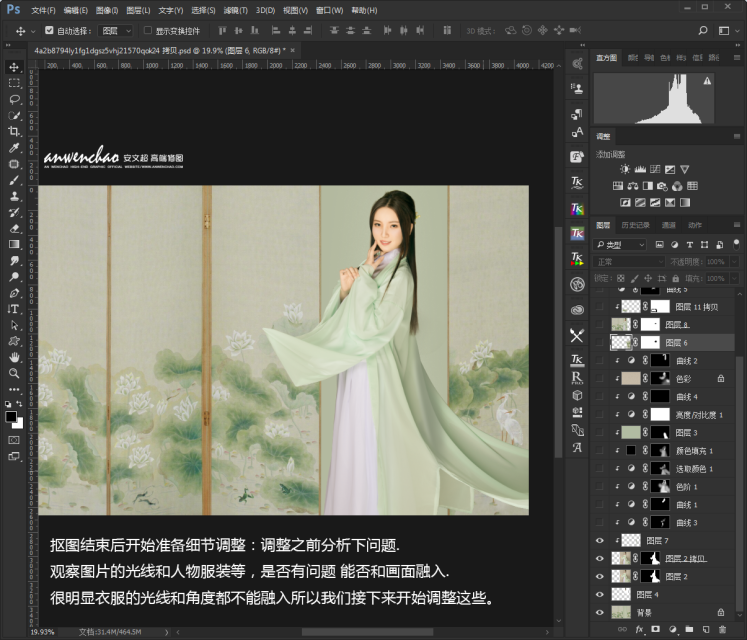Close the open document tab
Viewport: 747px width, 640px height.
(293, 50)
